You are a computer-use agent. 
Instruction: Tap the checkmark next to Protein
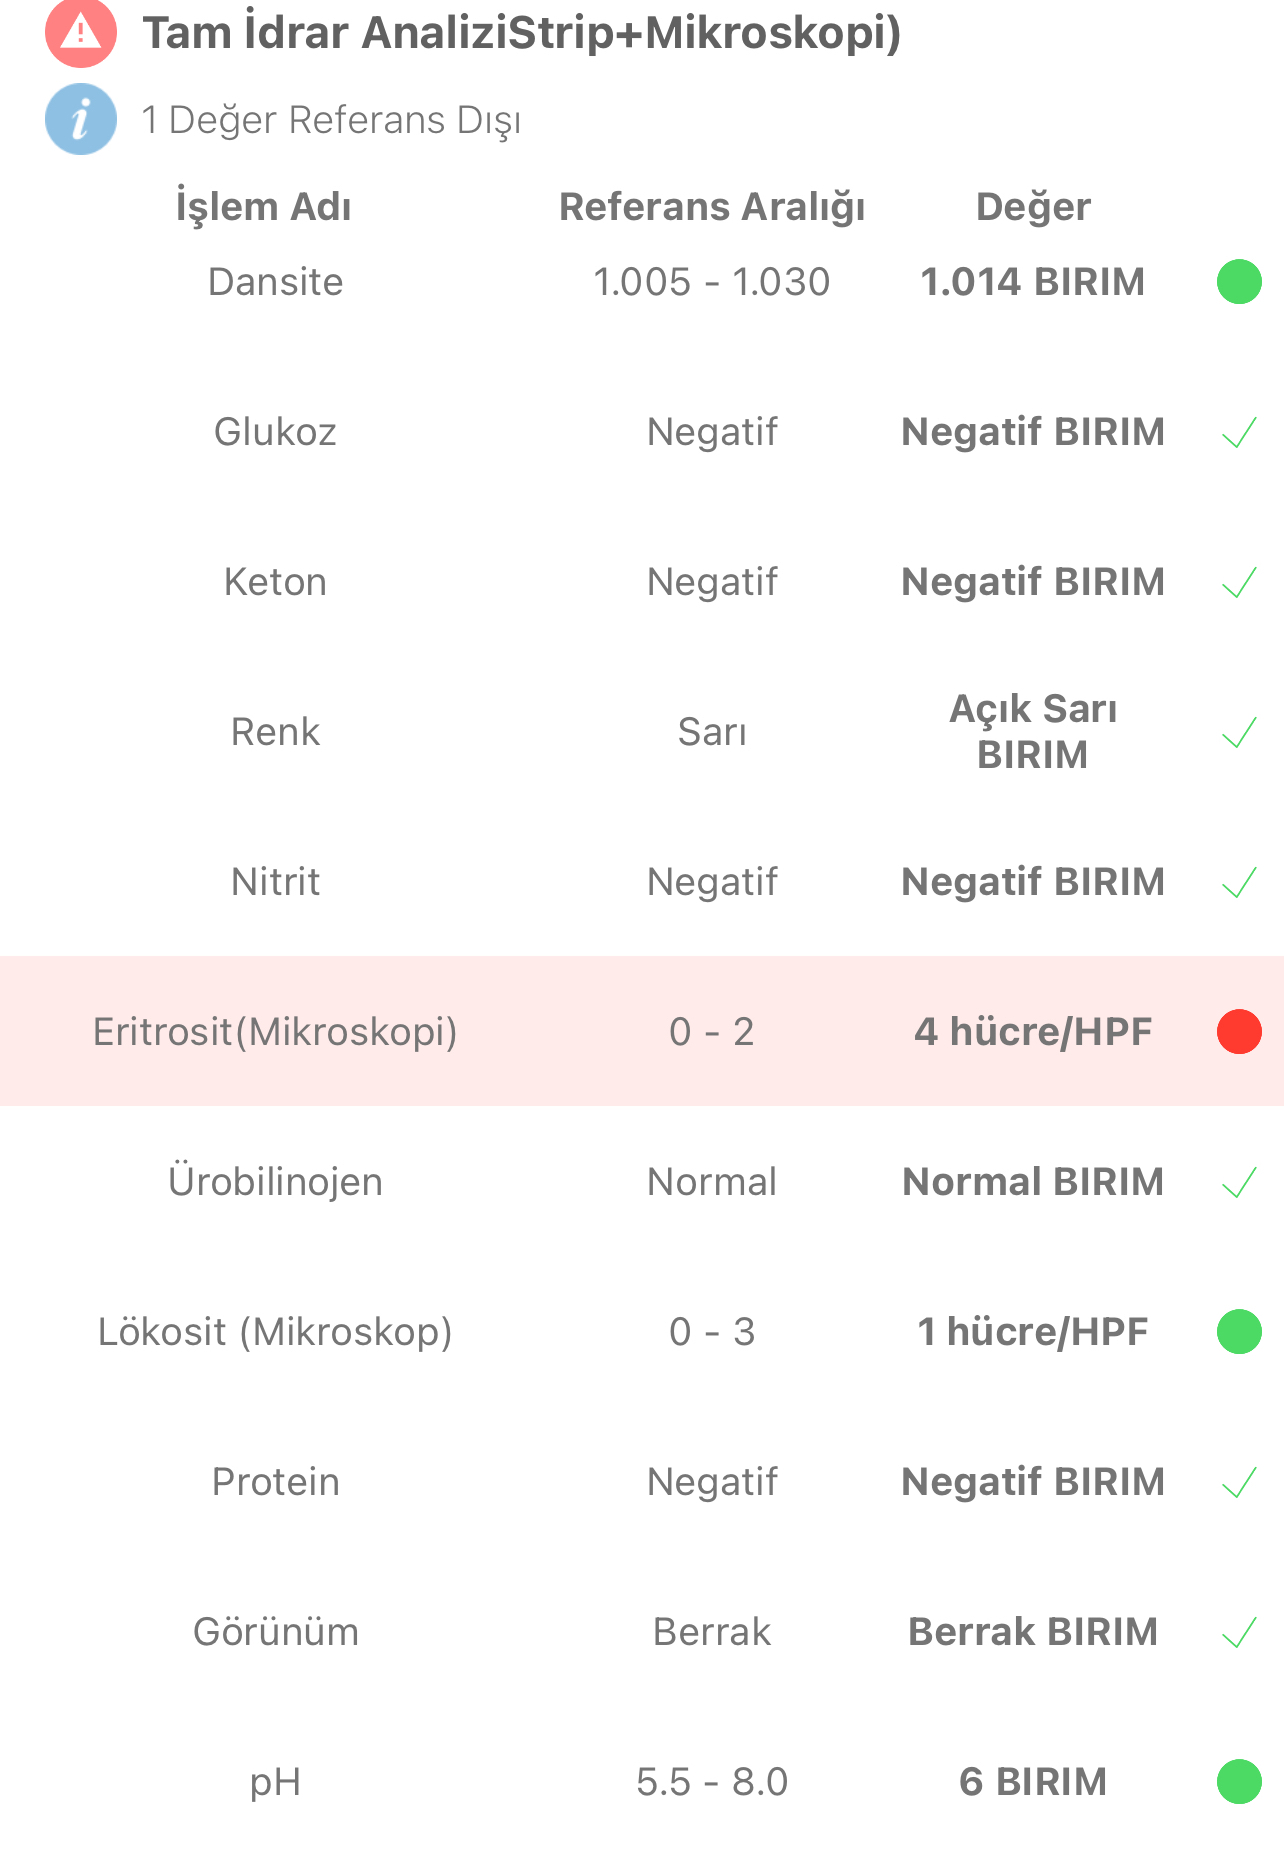1239,1483
